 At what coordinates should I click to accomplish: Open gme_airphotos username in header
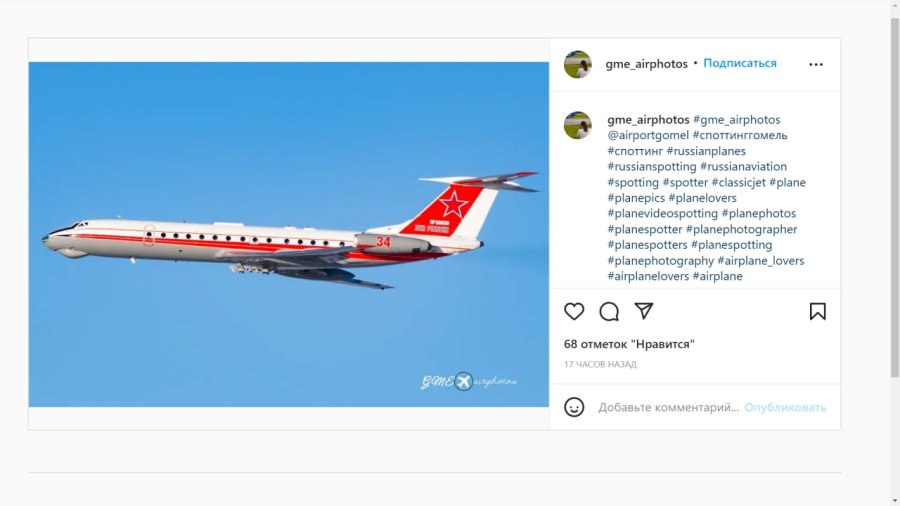tap(646, 64)
